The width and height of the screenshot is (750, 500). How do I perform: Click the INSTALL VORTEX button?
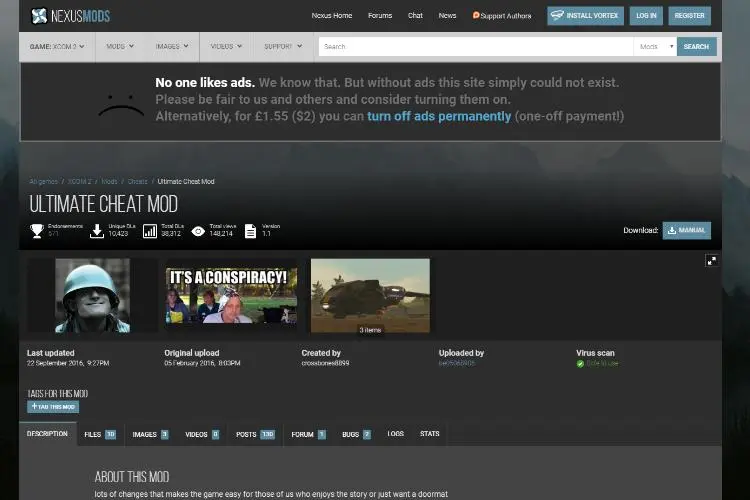[585, 16]
